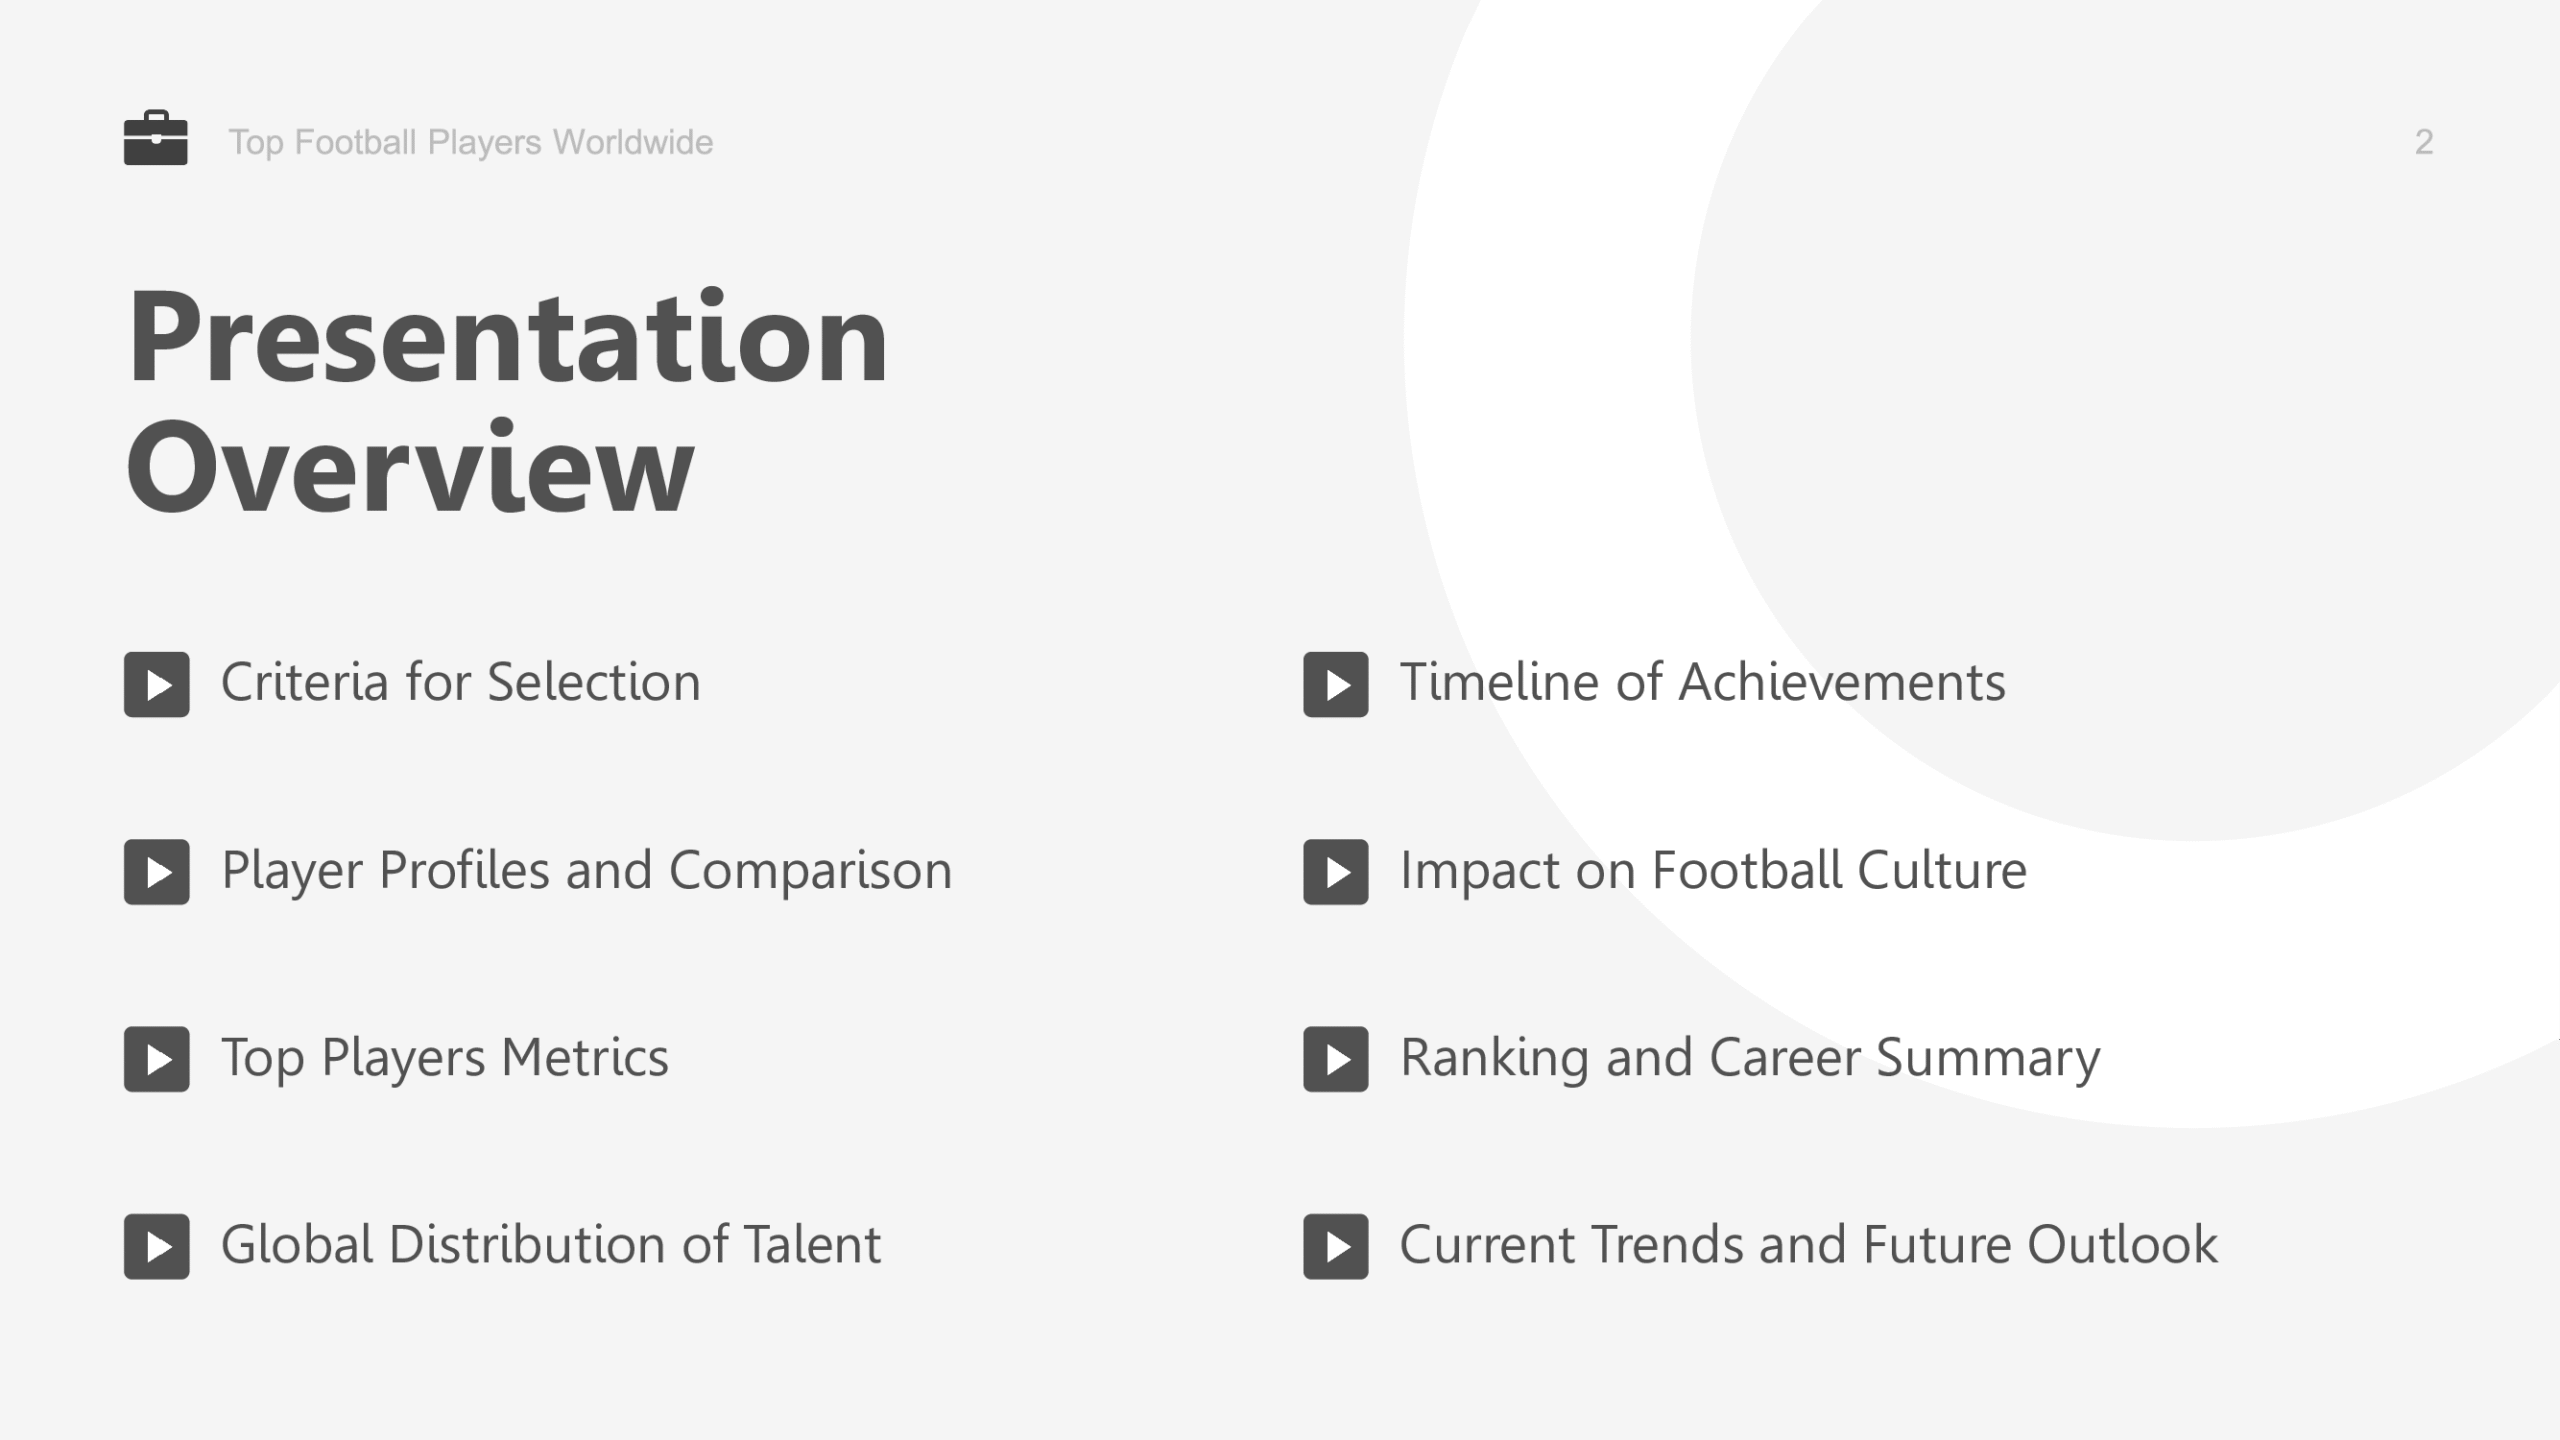Click play icon beside Player Profiles and Comparison
The image size is (2560, 1440).
point(157,872)
